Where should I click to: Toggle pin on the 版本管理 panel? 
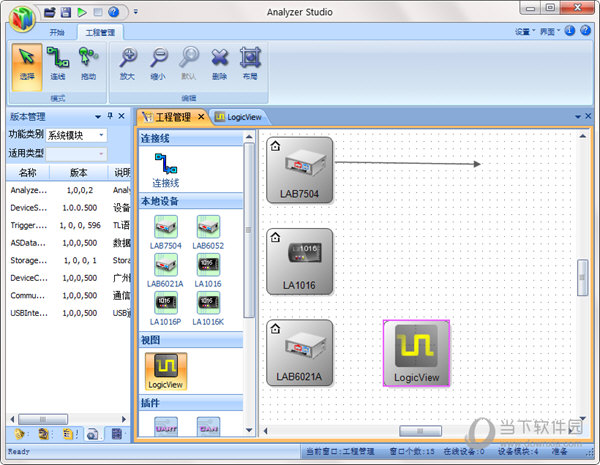(110, 116)
